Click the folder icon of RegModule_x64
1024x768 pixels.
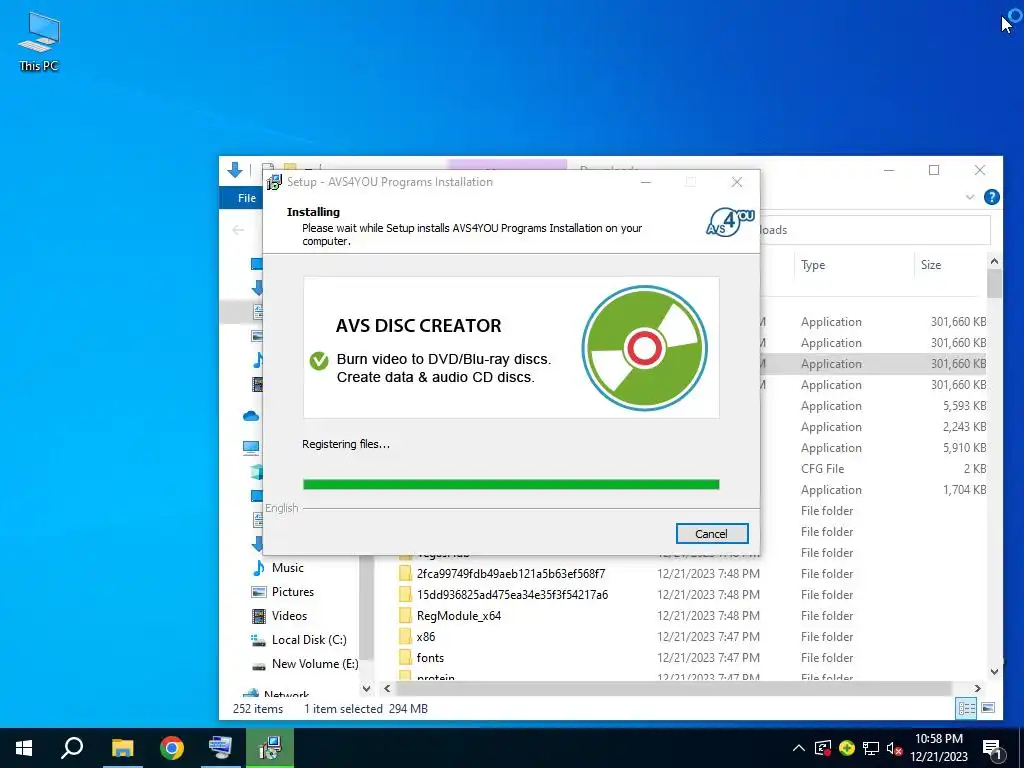(x=406, y=615)
